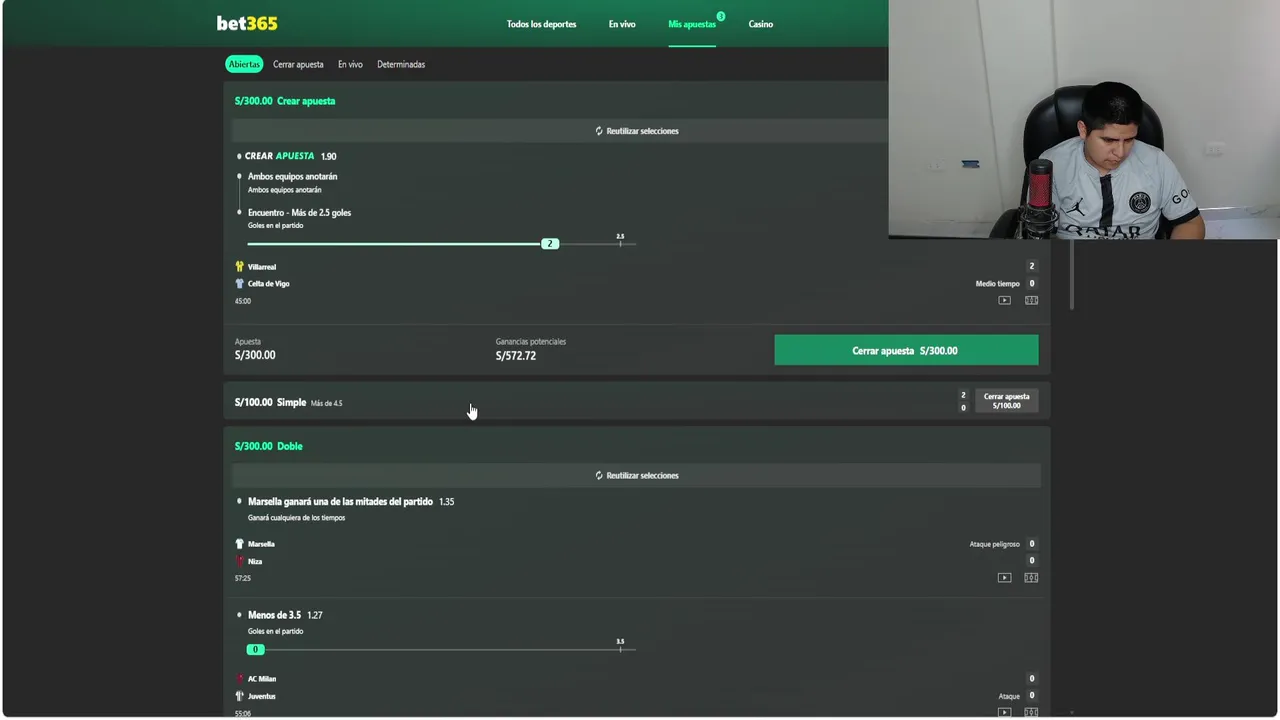Go to En vivo in top navigation

pyautogui.click(x=622, y=24)
